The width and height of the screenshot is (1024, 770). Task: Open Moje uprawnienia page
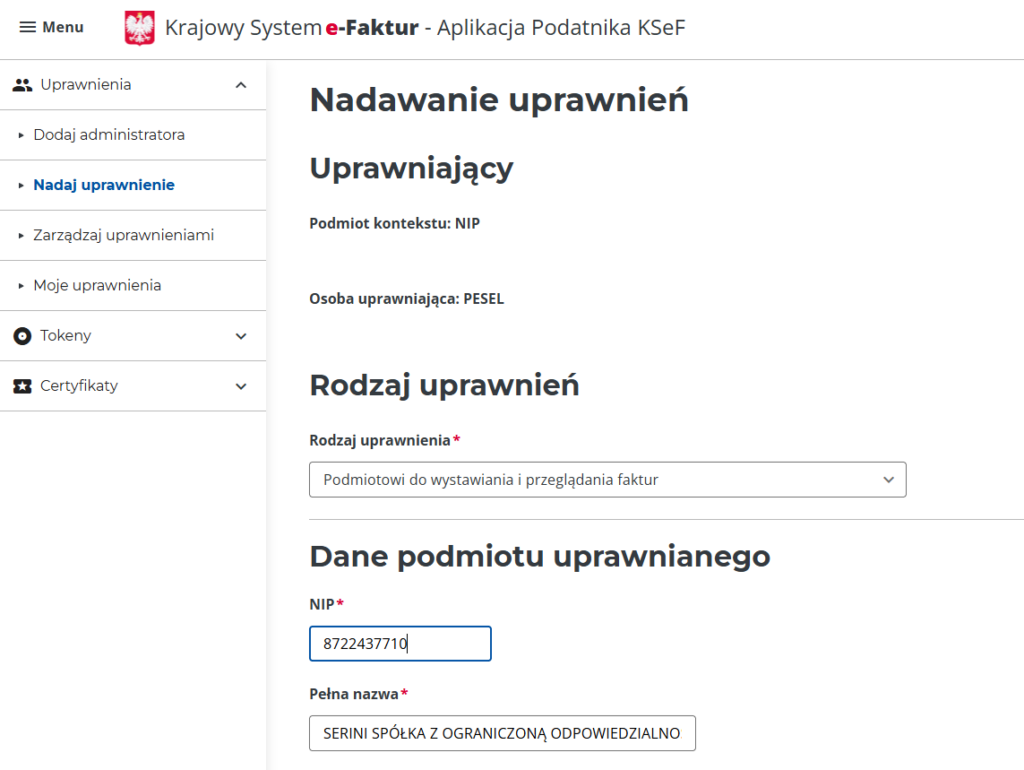click(97, 285)
